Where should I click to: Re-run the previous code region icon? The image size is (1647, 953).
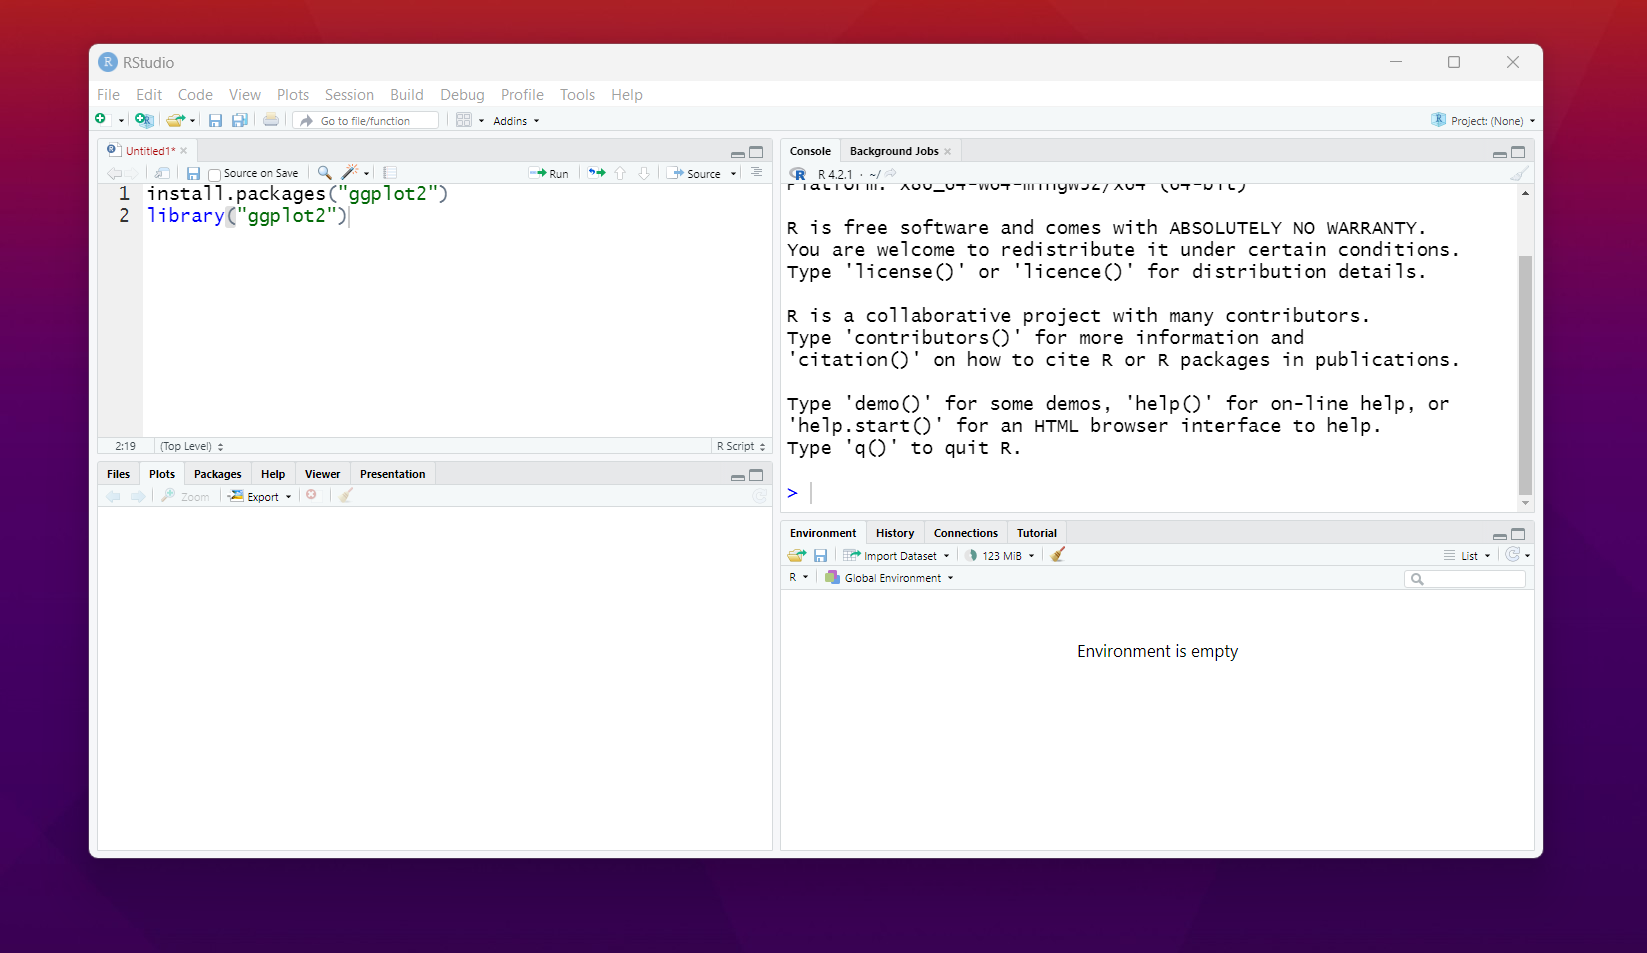pyautogui.click(x=597, y=173)
